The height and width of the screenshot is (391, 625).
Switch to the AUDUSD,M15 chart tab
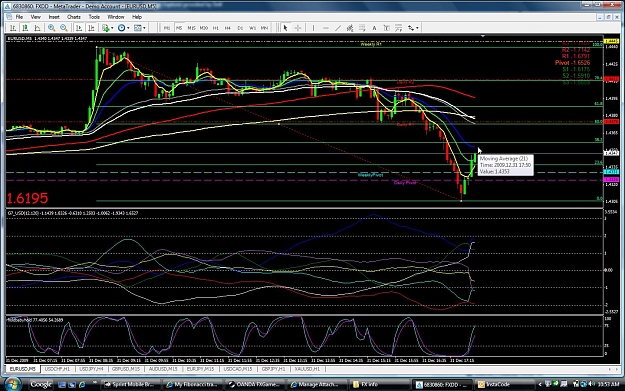(163, 369)
